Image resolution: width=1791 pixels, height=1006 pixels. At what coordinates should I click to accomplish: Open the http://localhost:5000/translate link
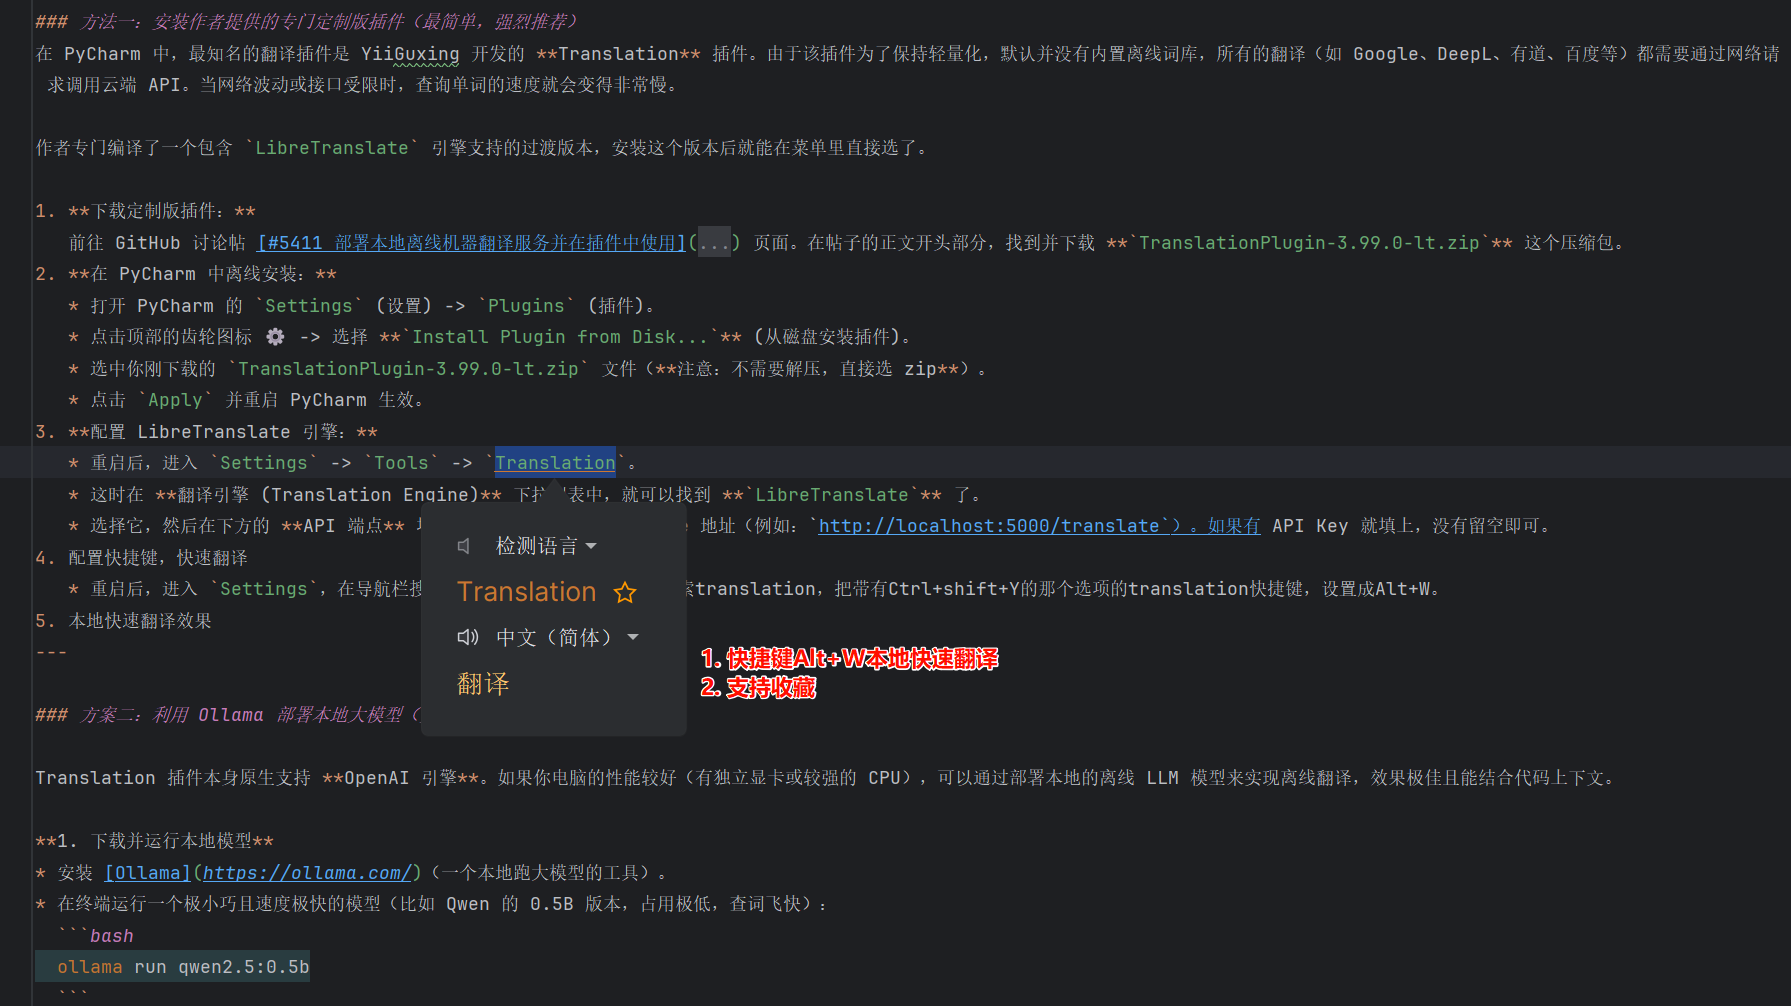point(989,526)
